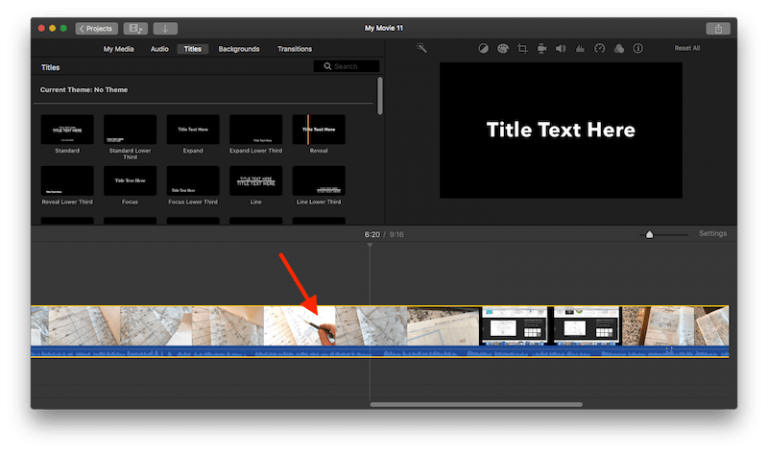Click the timeline horizontal scrollbar
768x453 pixels.
point(476,405)
